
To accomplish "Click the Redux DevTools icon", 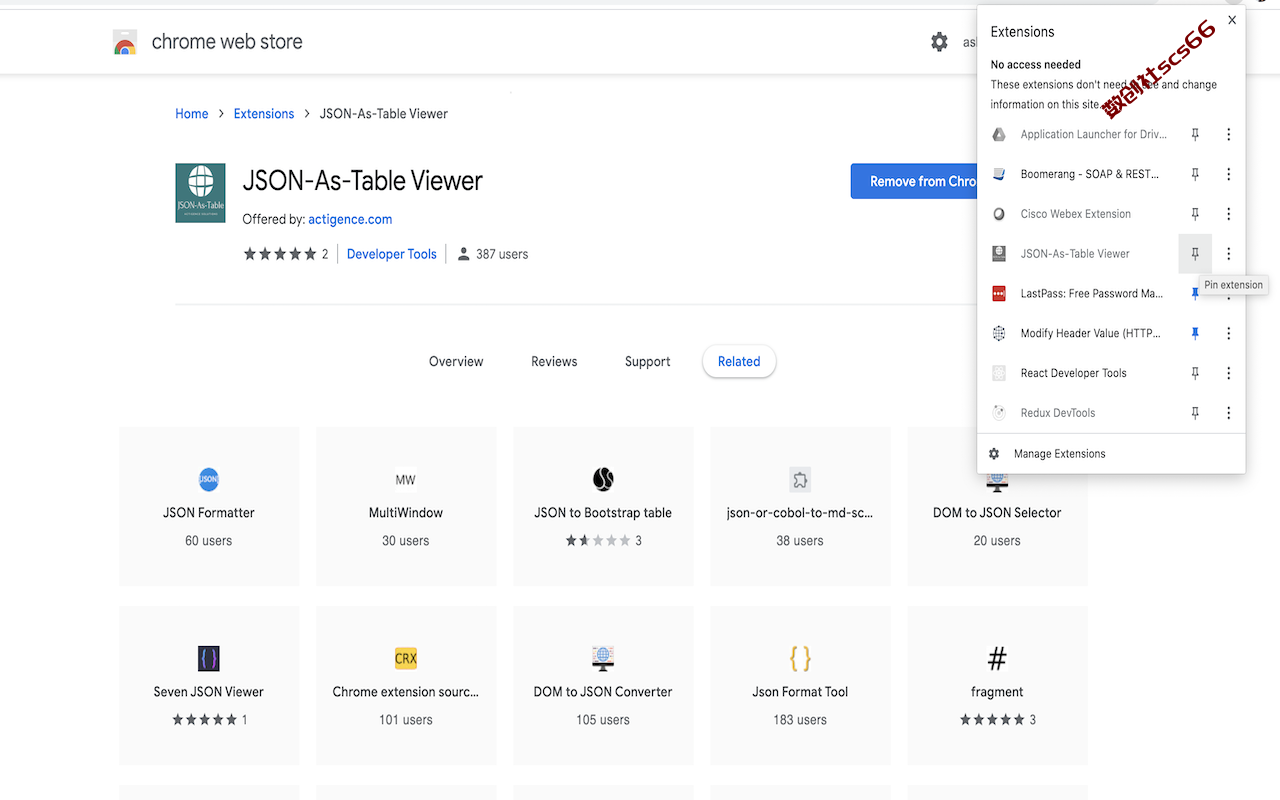I will 998,413.
